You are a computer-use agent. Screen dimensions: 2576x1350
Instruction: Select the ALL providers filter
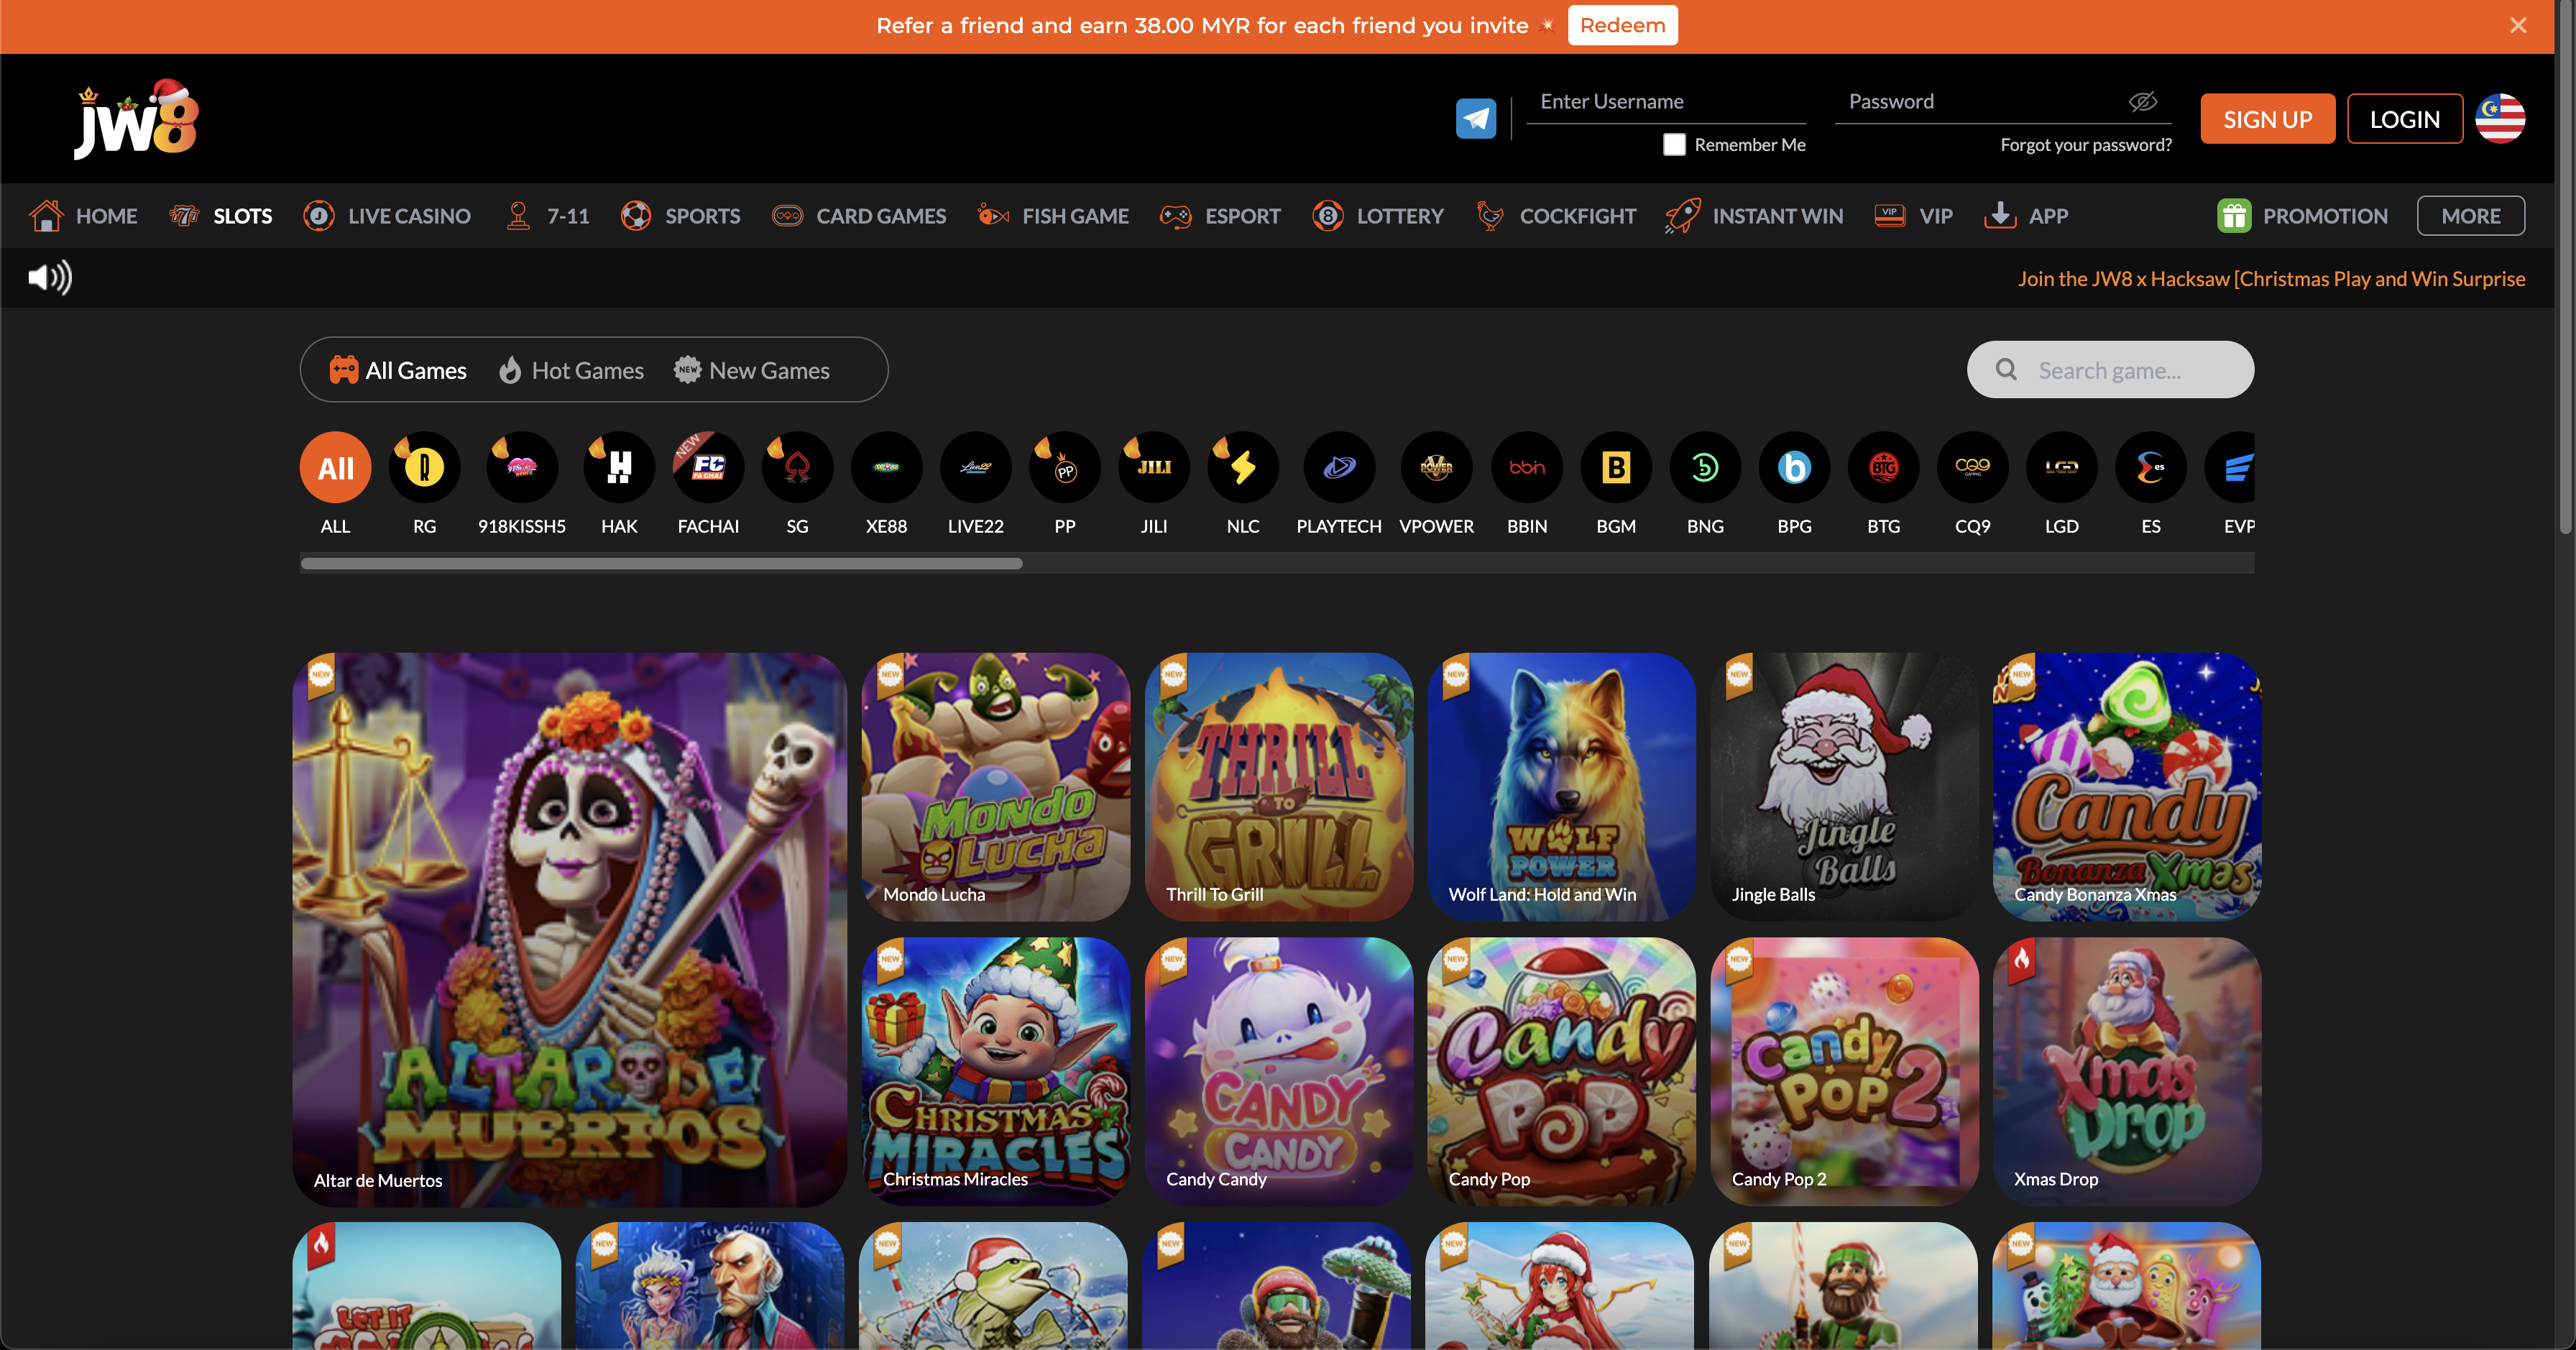point(335,484)
